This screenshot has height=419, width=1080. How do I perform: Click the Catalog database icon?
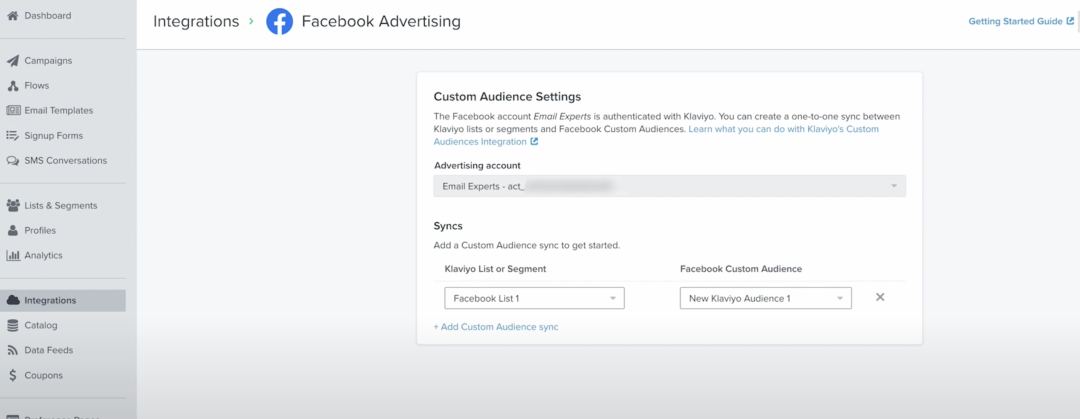[13, 326]
